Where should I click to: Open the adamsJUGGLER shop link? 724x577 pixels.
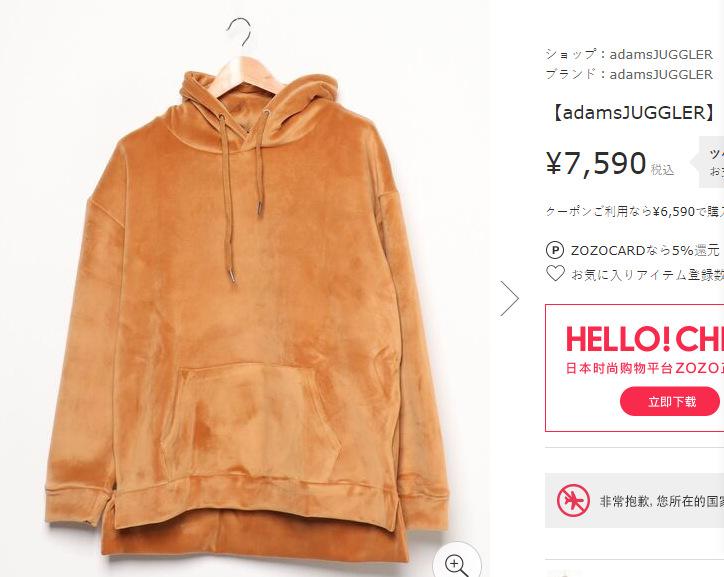point(661,54)
